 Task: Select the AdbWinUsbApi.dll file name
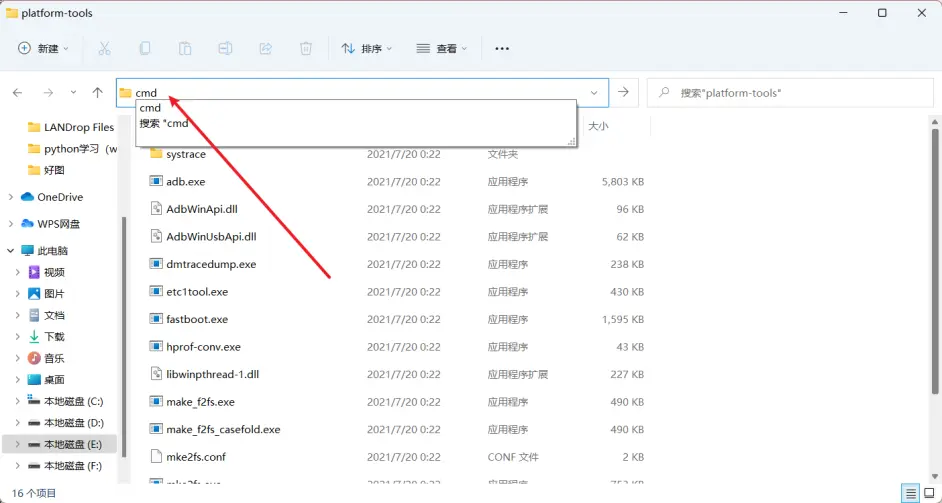211,237
